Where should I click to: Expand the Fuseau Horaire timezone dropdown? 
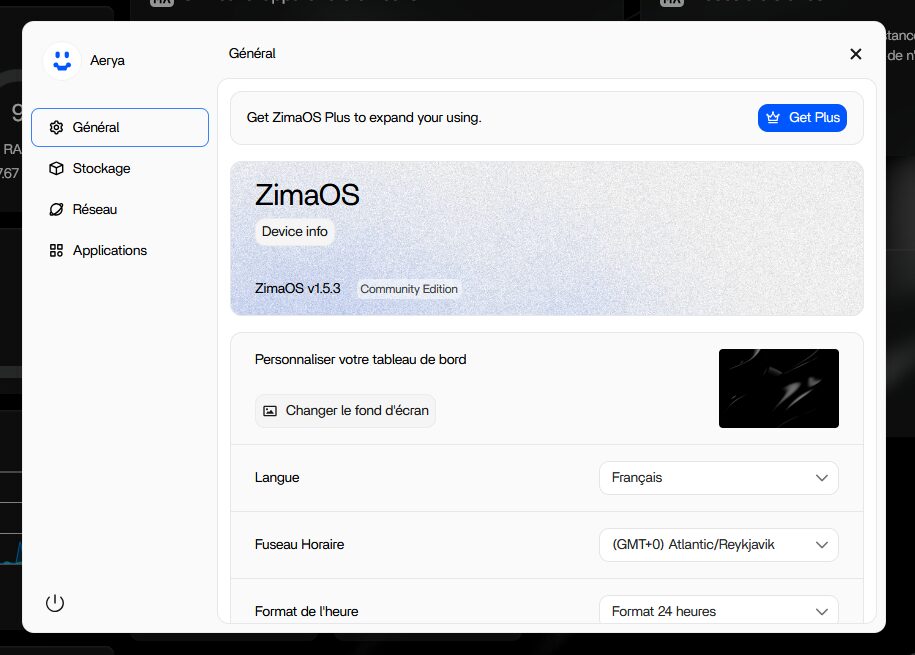click(x=718, y=544)
